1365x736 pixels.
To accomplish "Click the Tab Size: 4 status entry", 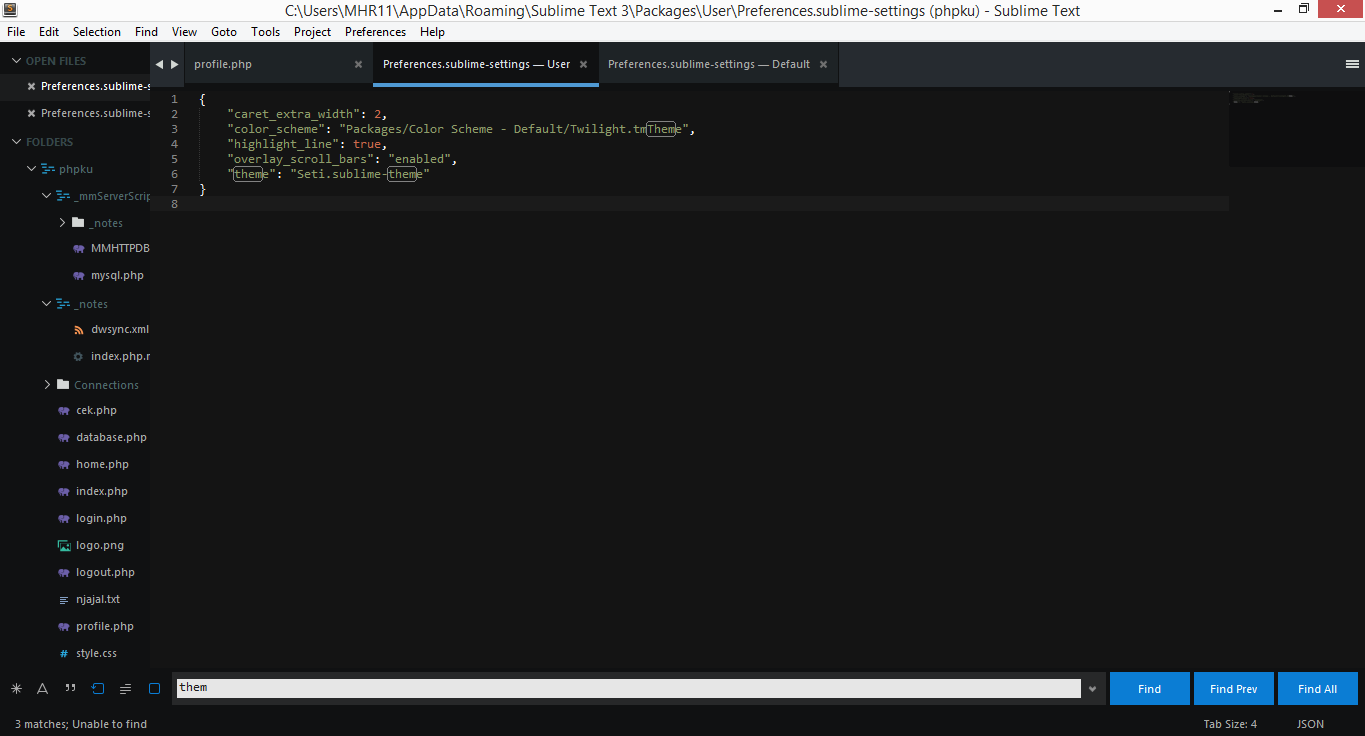I will 1230,724.
